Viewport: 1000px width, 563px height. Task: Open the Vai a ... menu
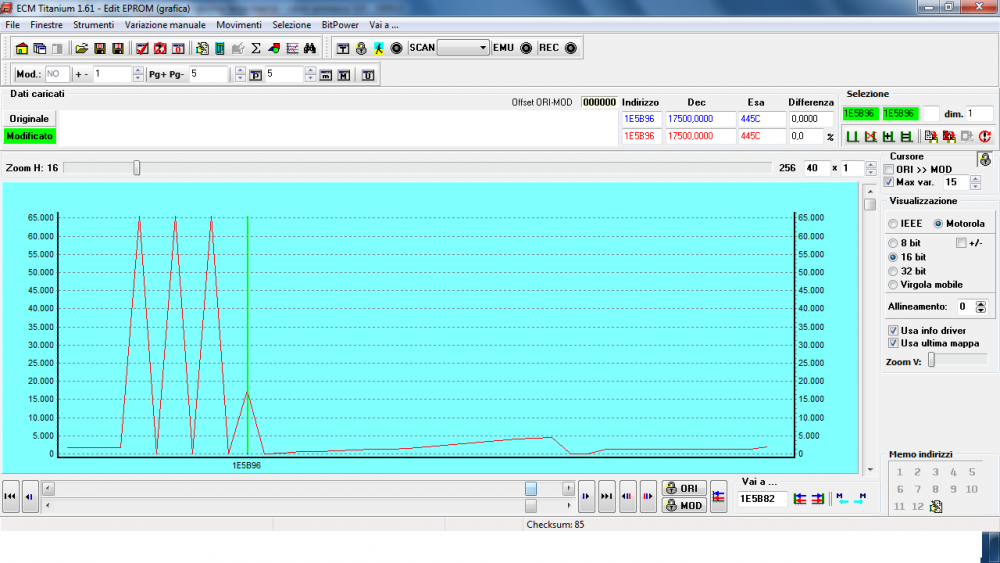[x=383, y=25]
